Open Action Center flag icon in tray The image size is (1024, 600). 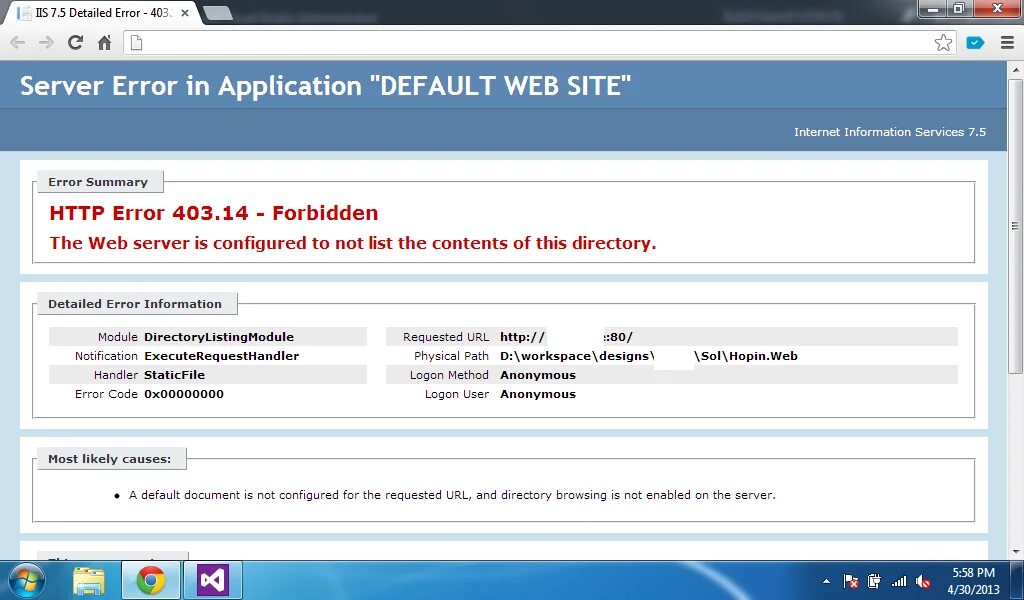point(851,581)
